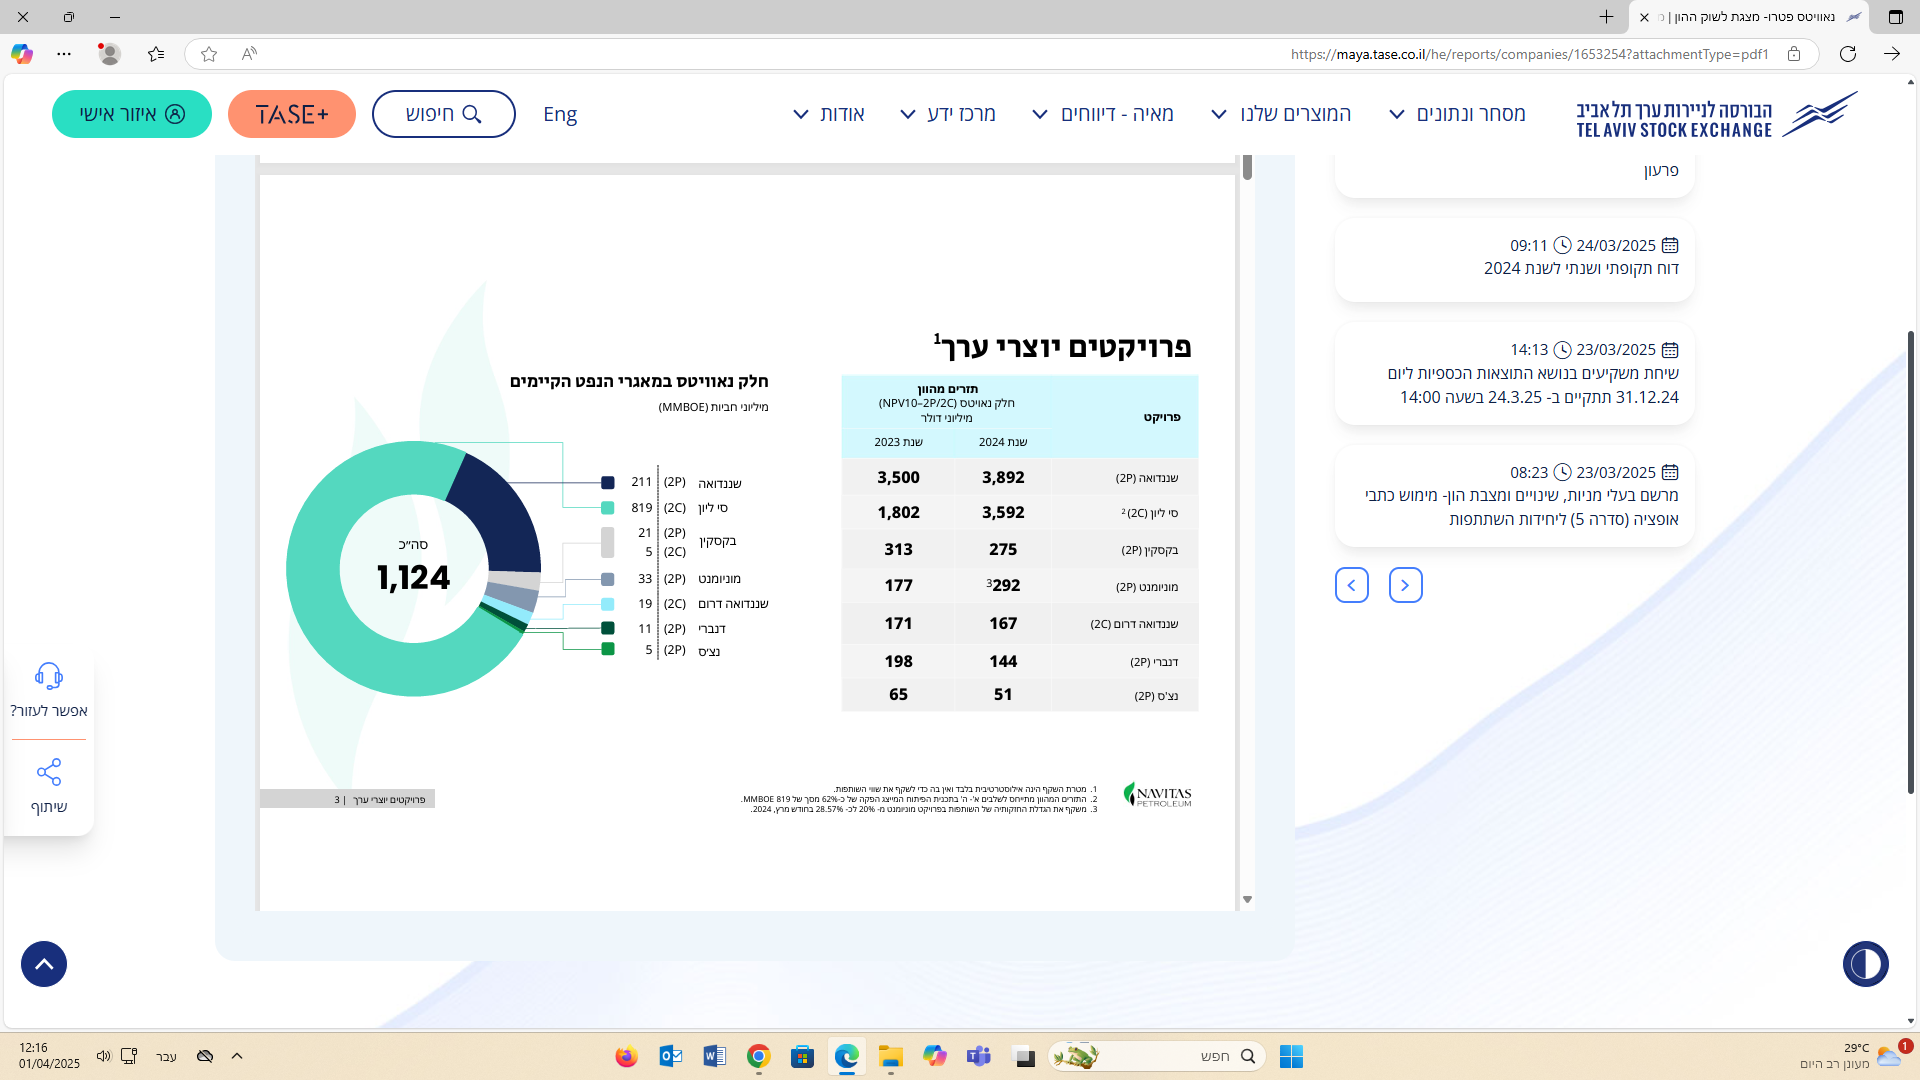Image resolution: width=1920 pixels, height=1080 pixels.
Task: Toggle the contrast accessibility button
Action: [1865, 964]
